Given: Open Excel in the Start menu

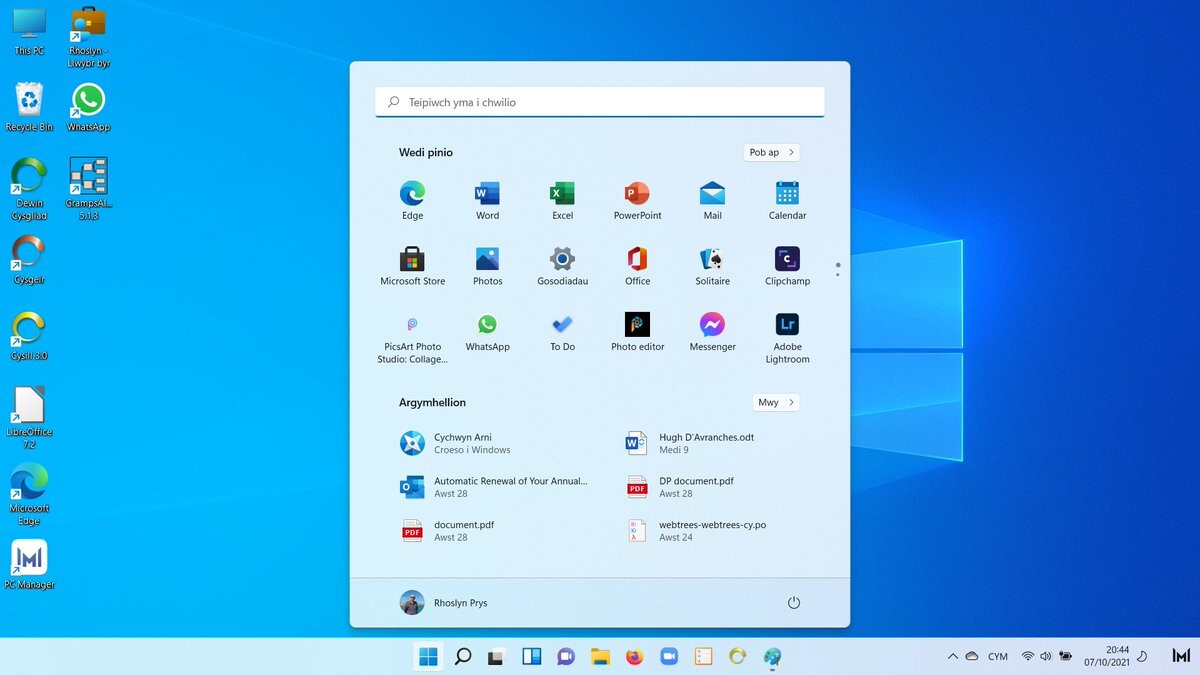Looking at the screenshot, I should pyautogui.click(x=562, y=200).
